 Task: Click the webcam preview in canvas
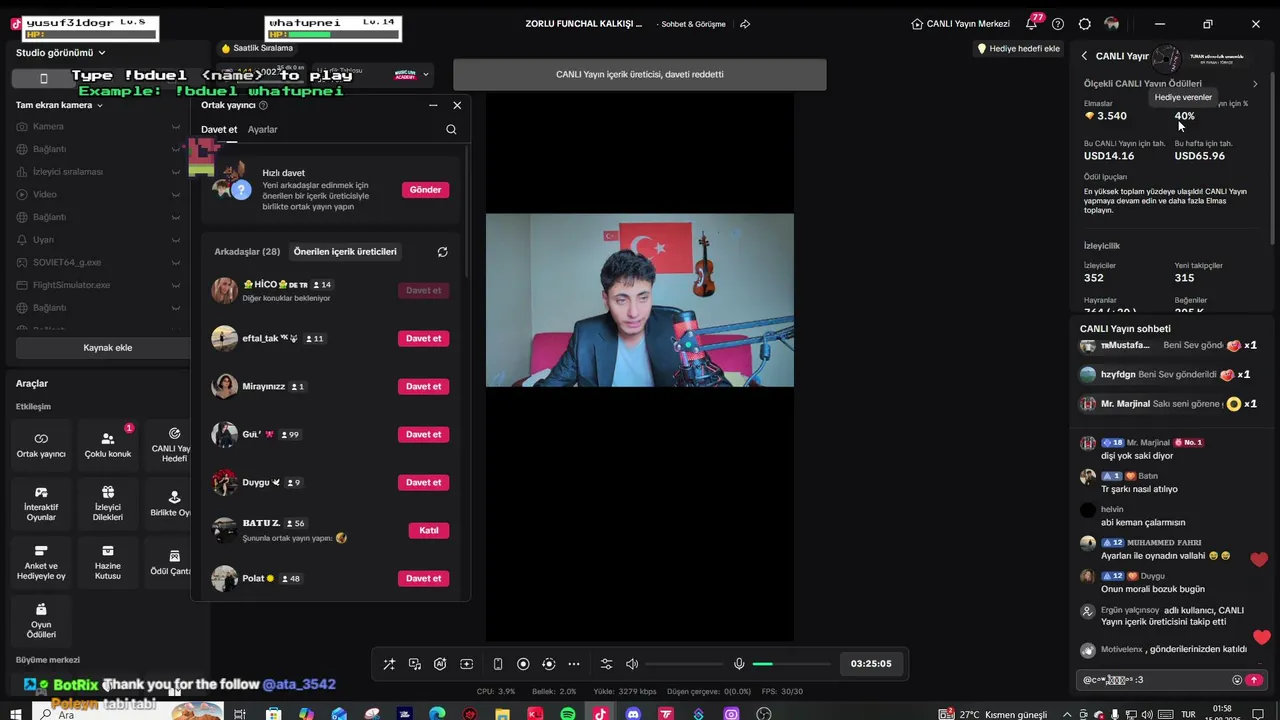coord(640,300)
